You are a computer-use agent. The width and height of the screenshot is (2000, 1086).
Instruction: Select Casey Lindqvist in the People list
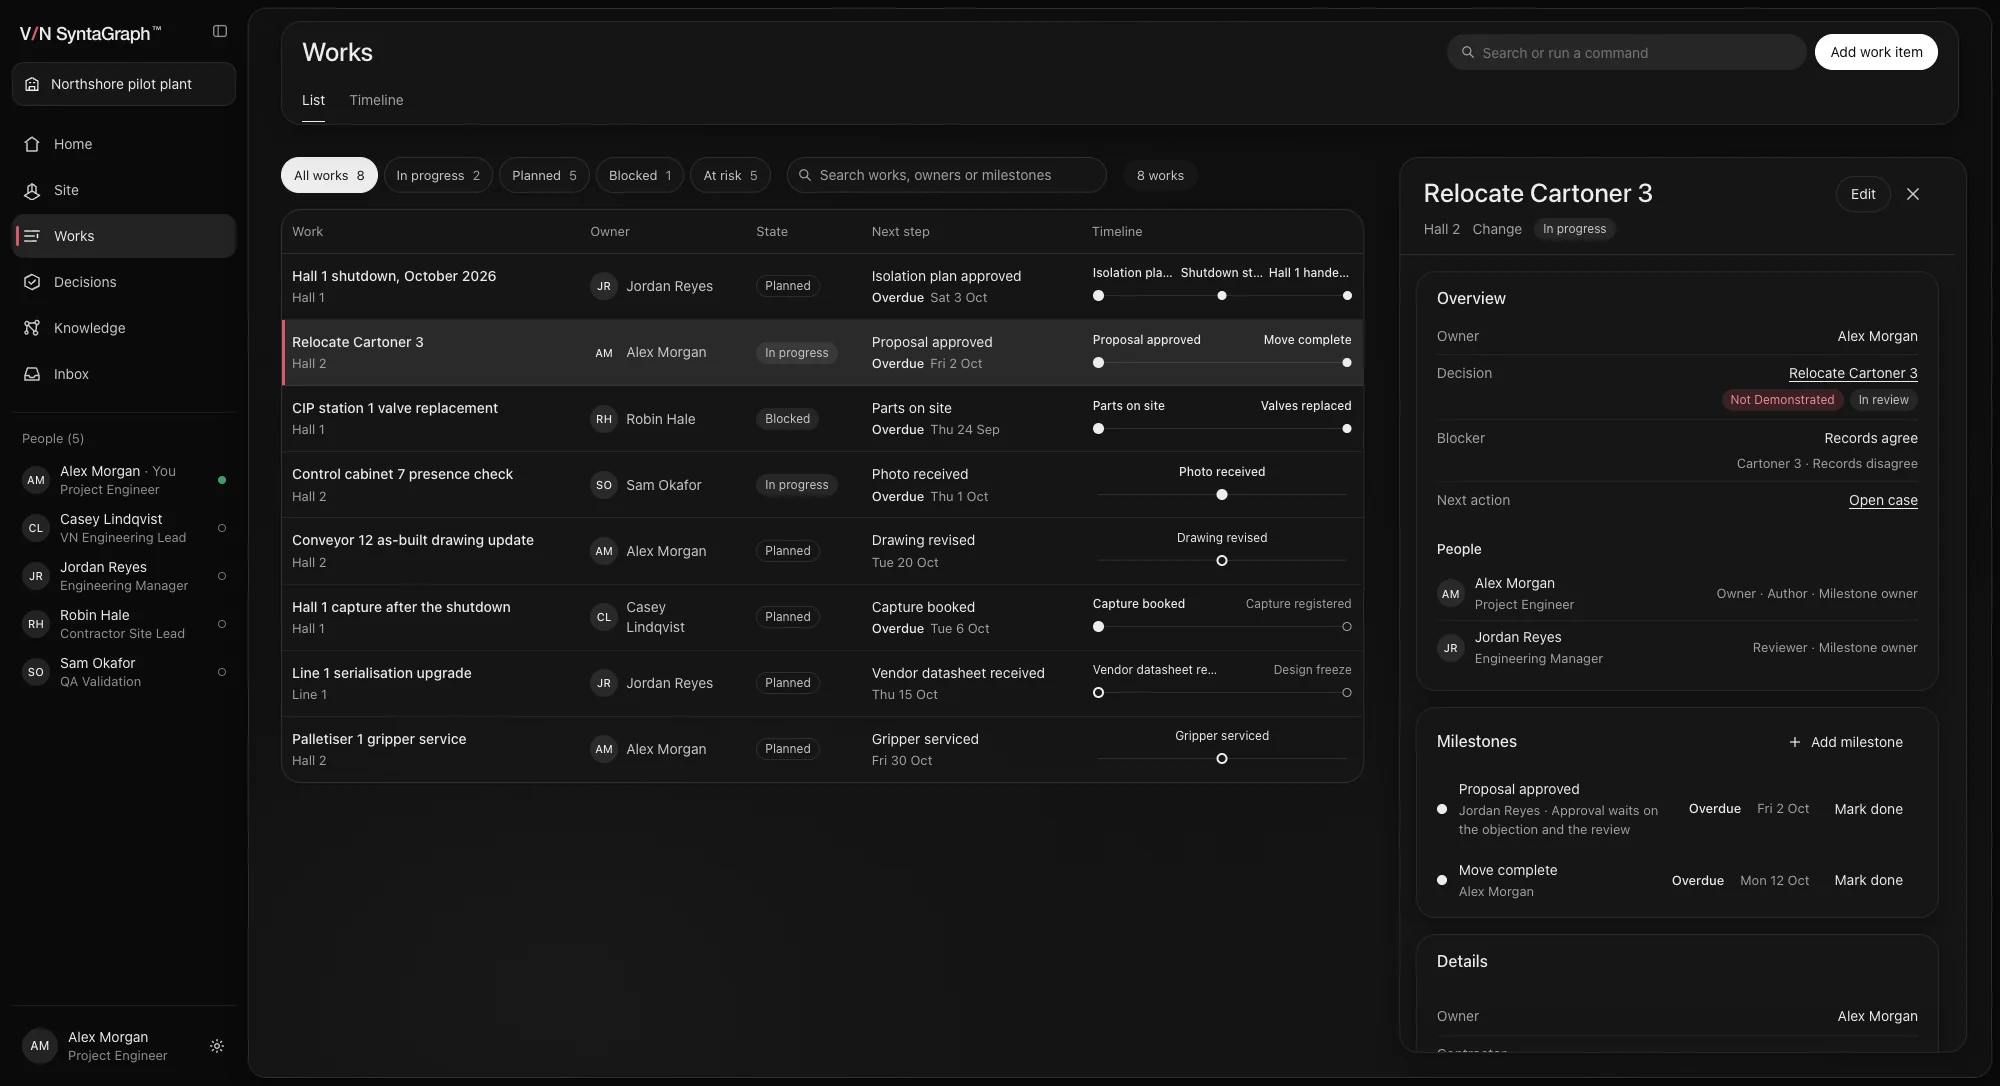pyautogui.click(x=124, y=528)
